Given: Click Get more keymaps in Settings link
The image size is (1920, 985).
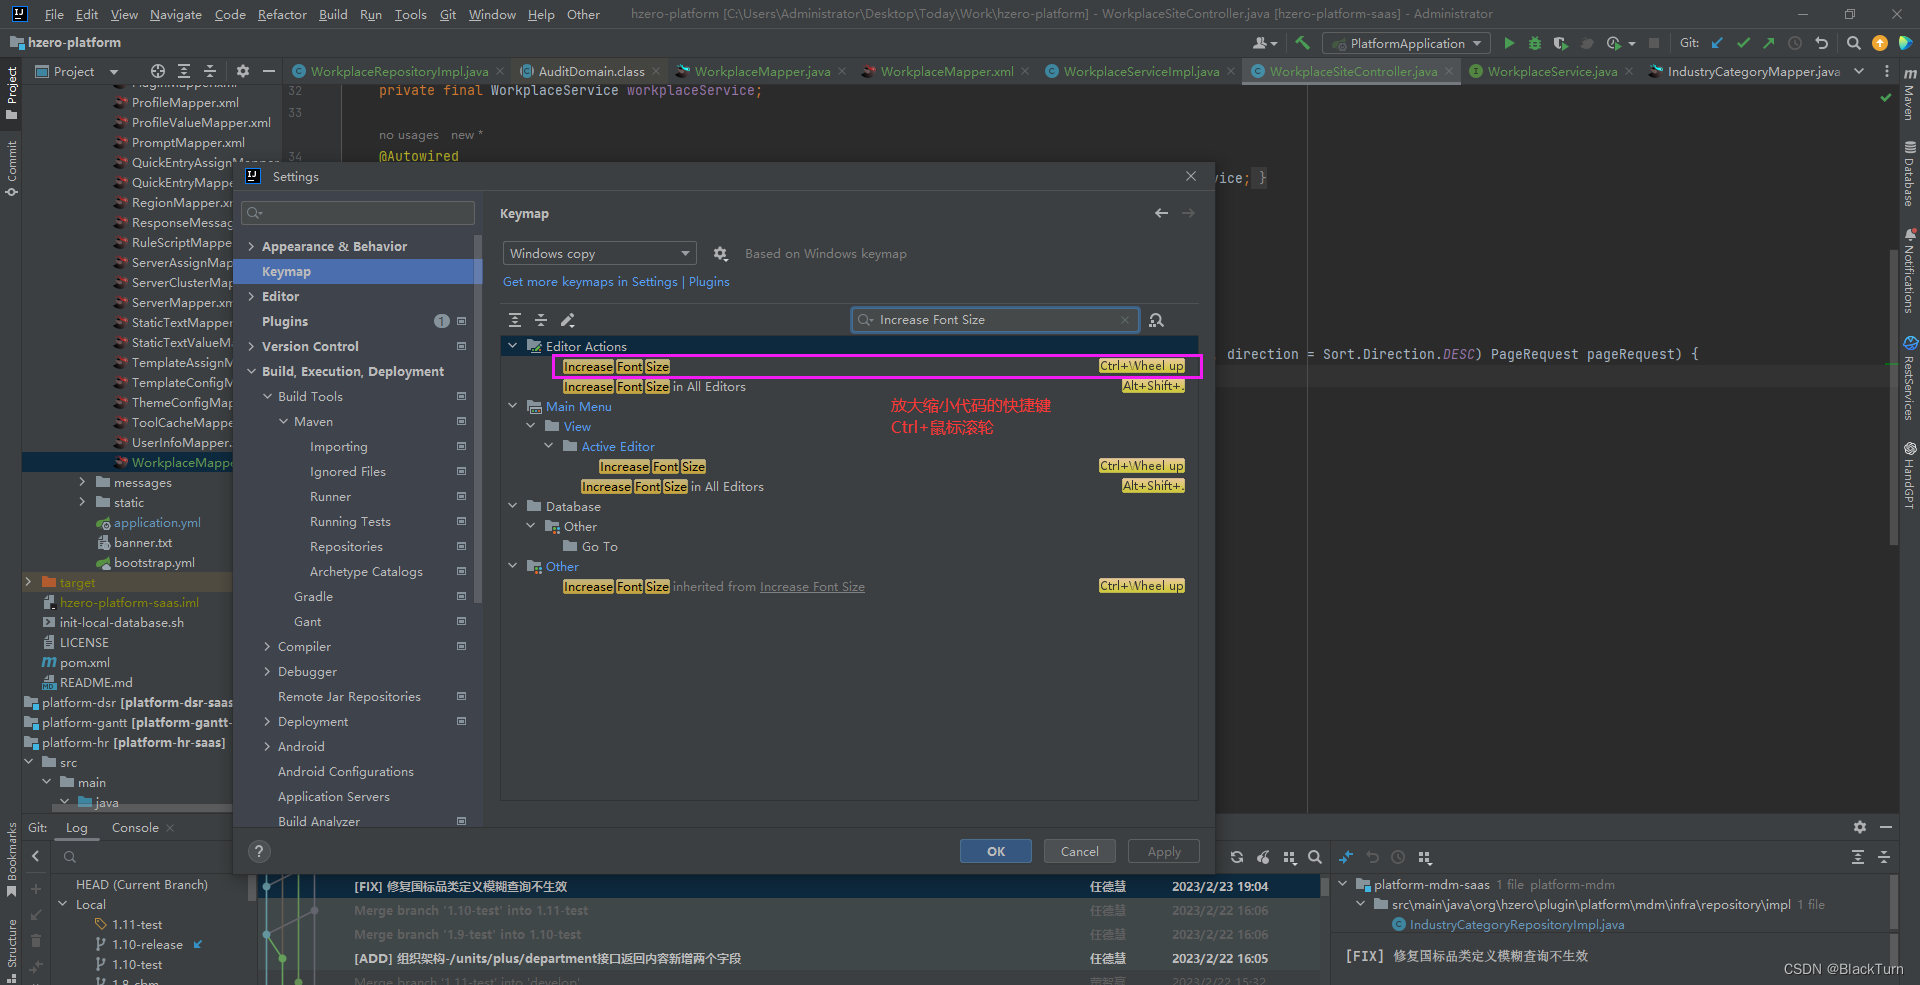Looking at the screenshot, I should pos(590,282).
